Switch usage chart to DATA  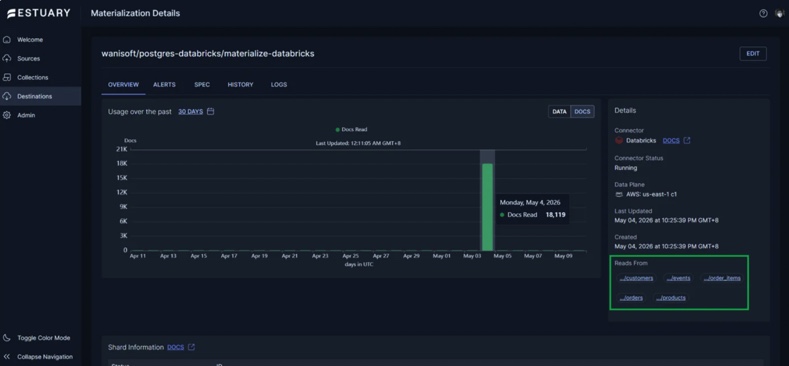click(x=560, y=112)
